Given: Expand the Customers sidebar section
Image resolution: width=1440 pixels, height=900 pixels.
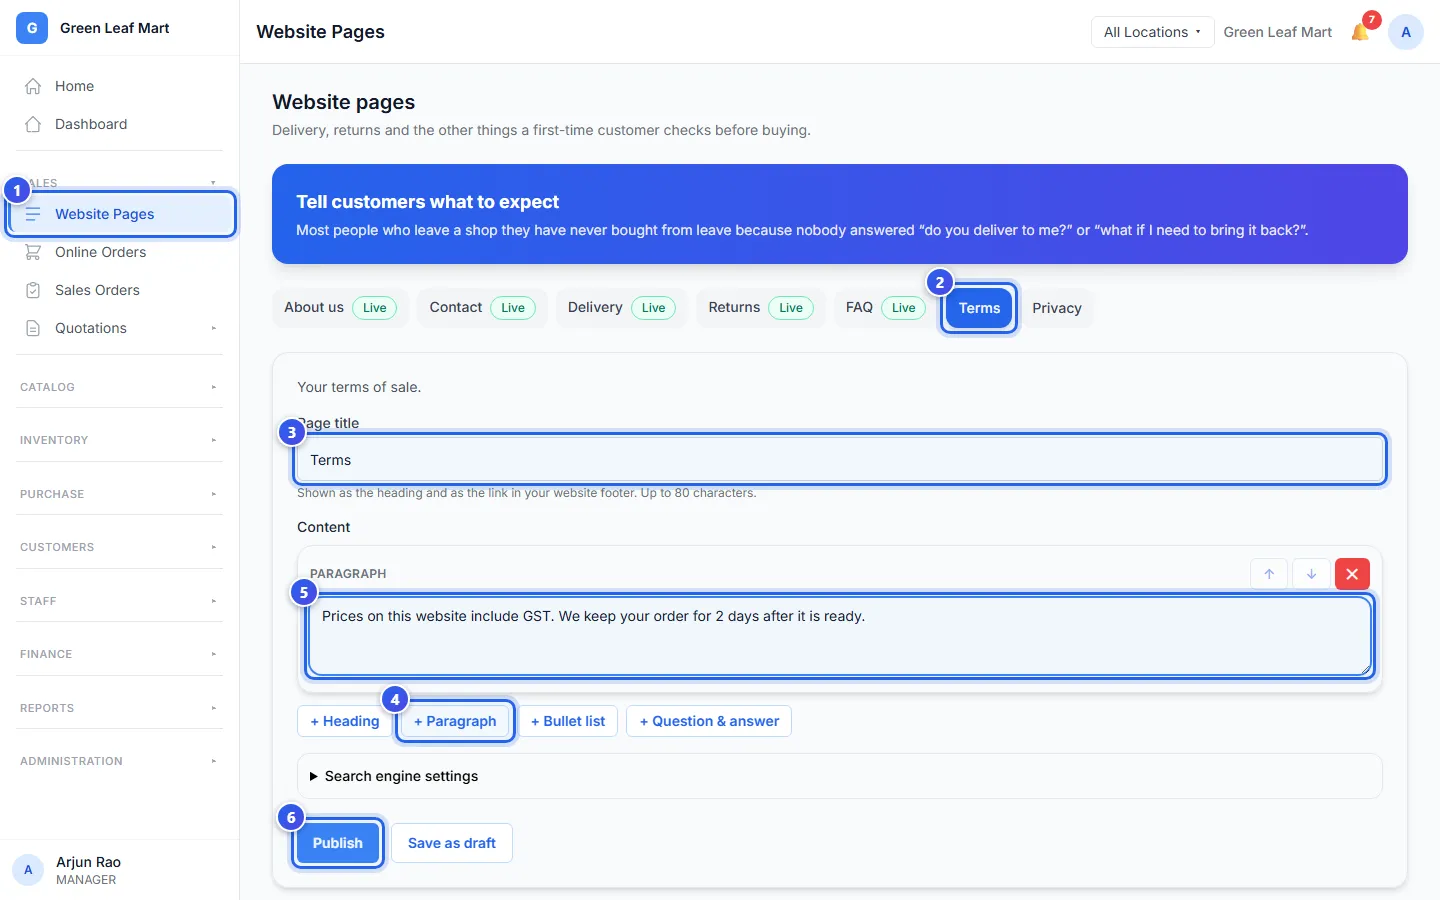Looking at the screenshot, I should pyautogui.click(x=120, y=547).
